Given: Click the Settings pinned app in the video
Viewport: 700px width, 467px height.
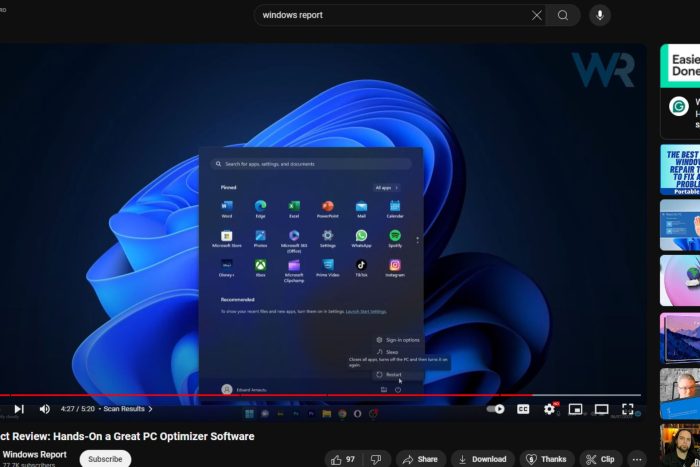Looking at the screenshot, I should pos(328,238).
